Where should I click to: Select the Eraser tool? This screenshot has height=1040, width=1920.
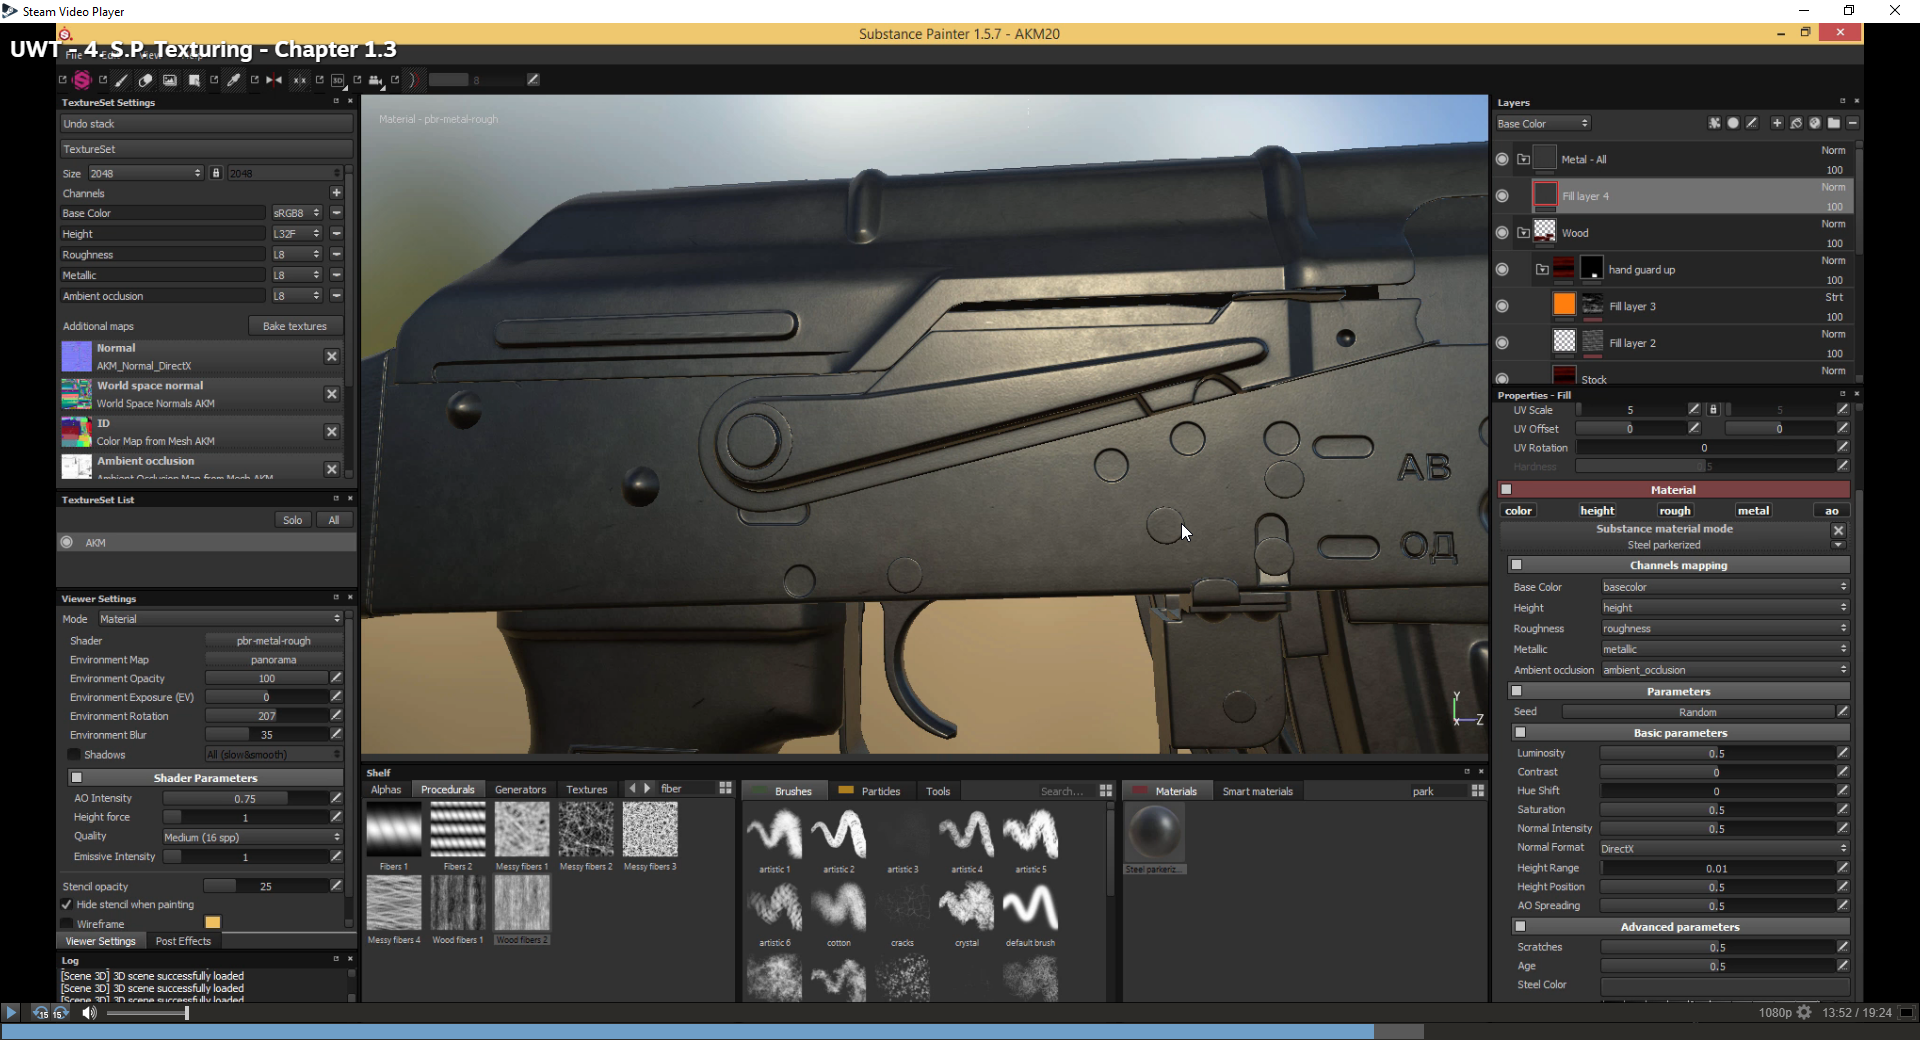tap(144, 80)
